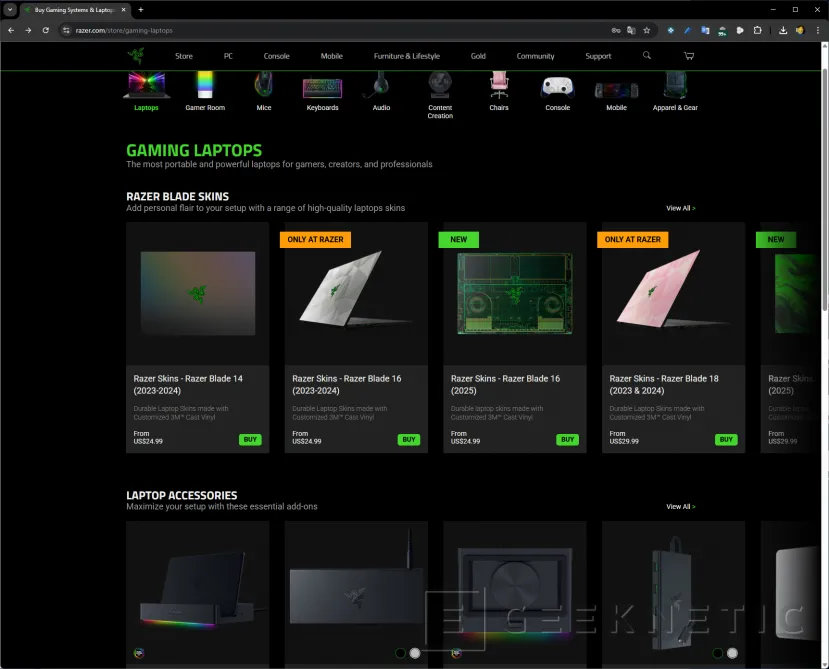Screen dimensions: 829x669
Task: Select black swatch on flat dock card
Action: click(401, 653)
